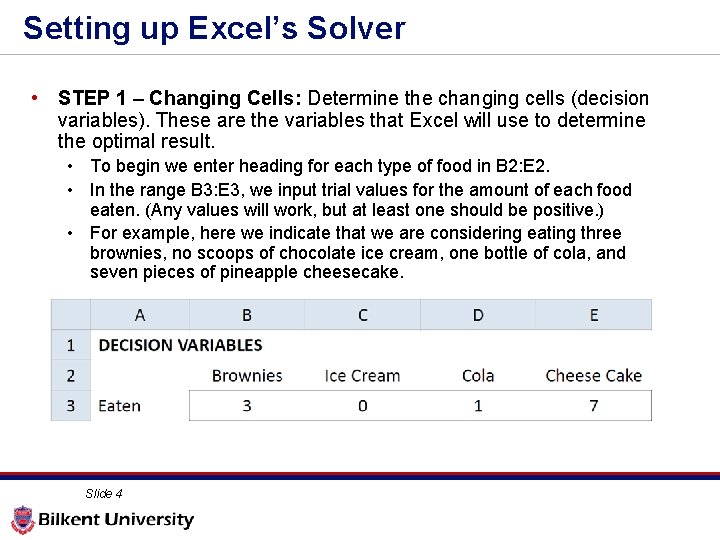Select column A header in spreadsheet
The width and height of the screenshot is (720, 540).
(139, 315)
